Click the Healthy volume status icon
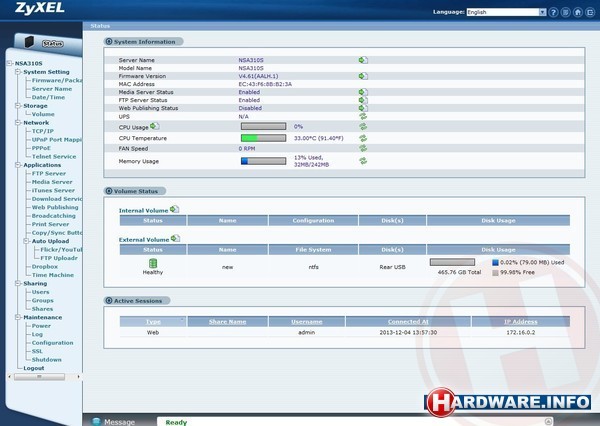600x426 pixels. tap(153, 263)
